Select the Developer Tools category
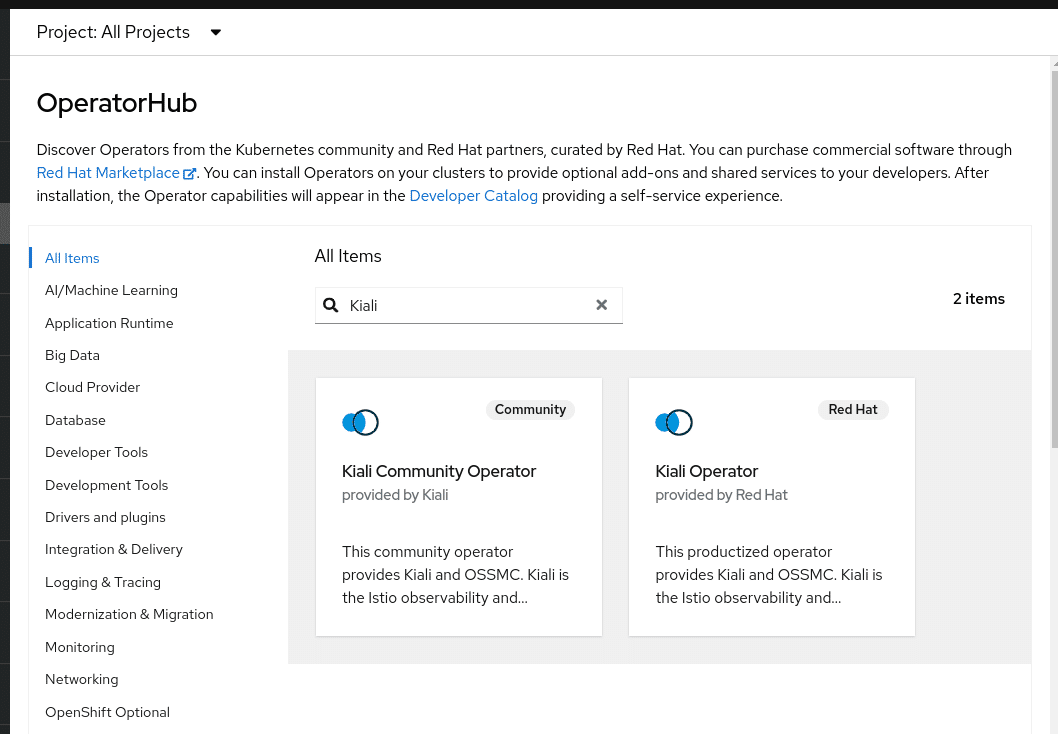The image size is (1058, 734). (96, 452)
